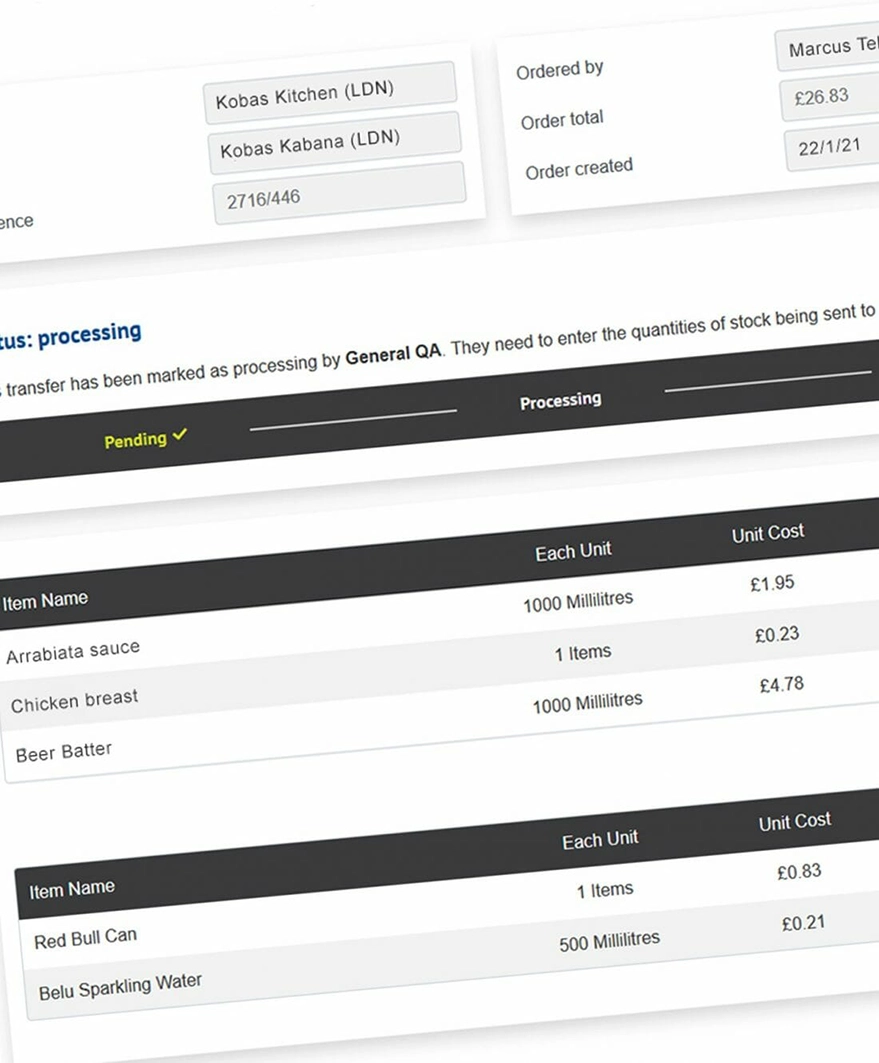This screenshot has height=1063, width=879.
Task: Click the progress line between Pending and Processing
Action: pyautogui.click(x=353, y=419)
